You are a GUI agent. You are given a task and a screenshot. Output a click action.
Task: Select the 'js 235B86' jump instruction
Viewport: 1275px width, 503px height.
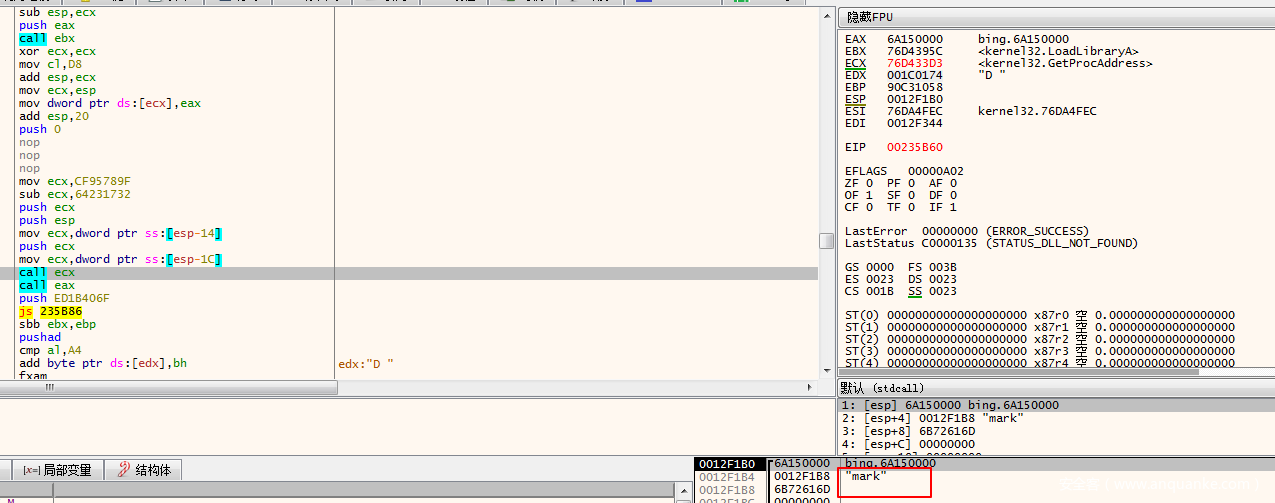point(50,312)
